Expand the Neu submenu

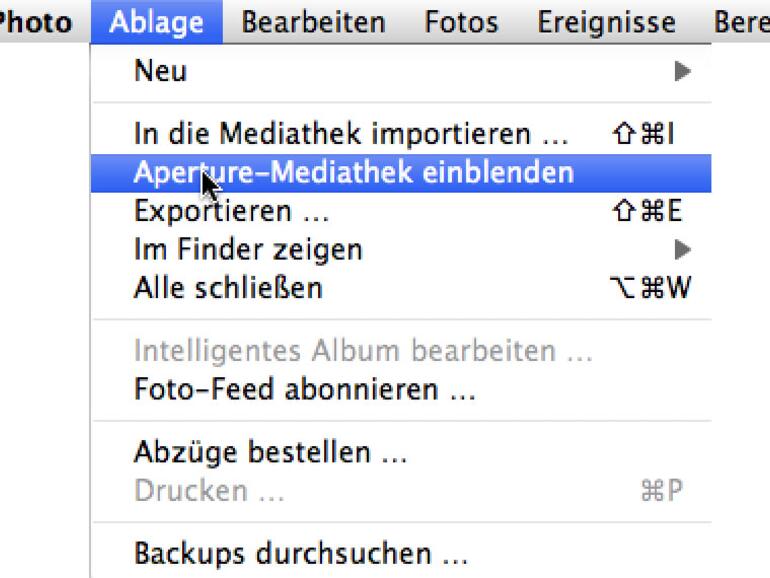tap(400, 71)
